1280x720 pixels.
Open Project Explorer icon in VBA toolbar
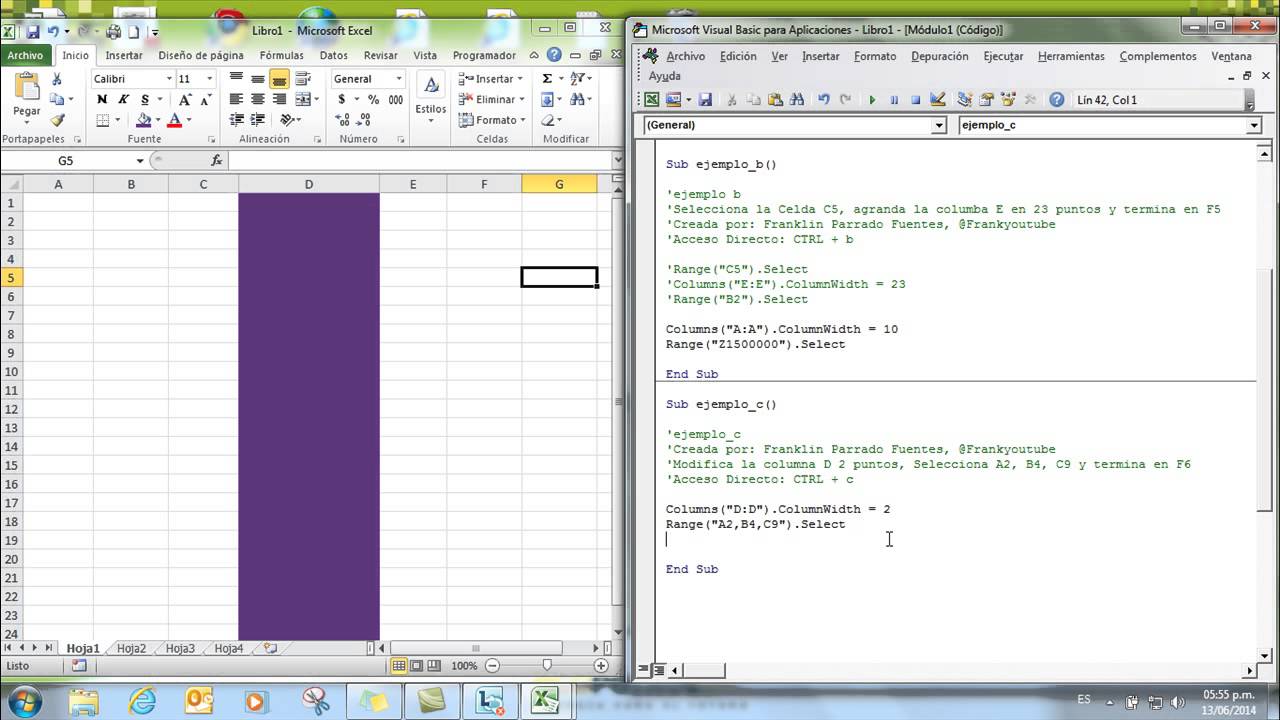[964, 100]
